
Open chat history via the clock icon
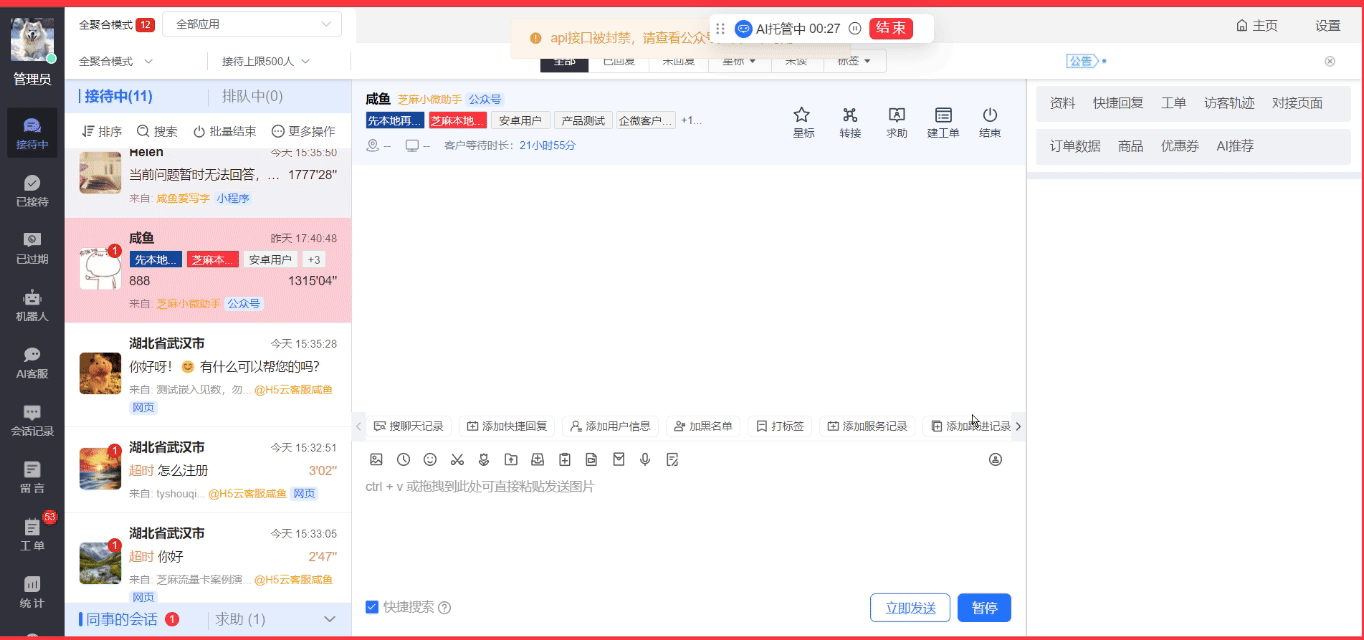[402, 459]
